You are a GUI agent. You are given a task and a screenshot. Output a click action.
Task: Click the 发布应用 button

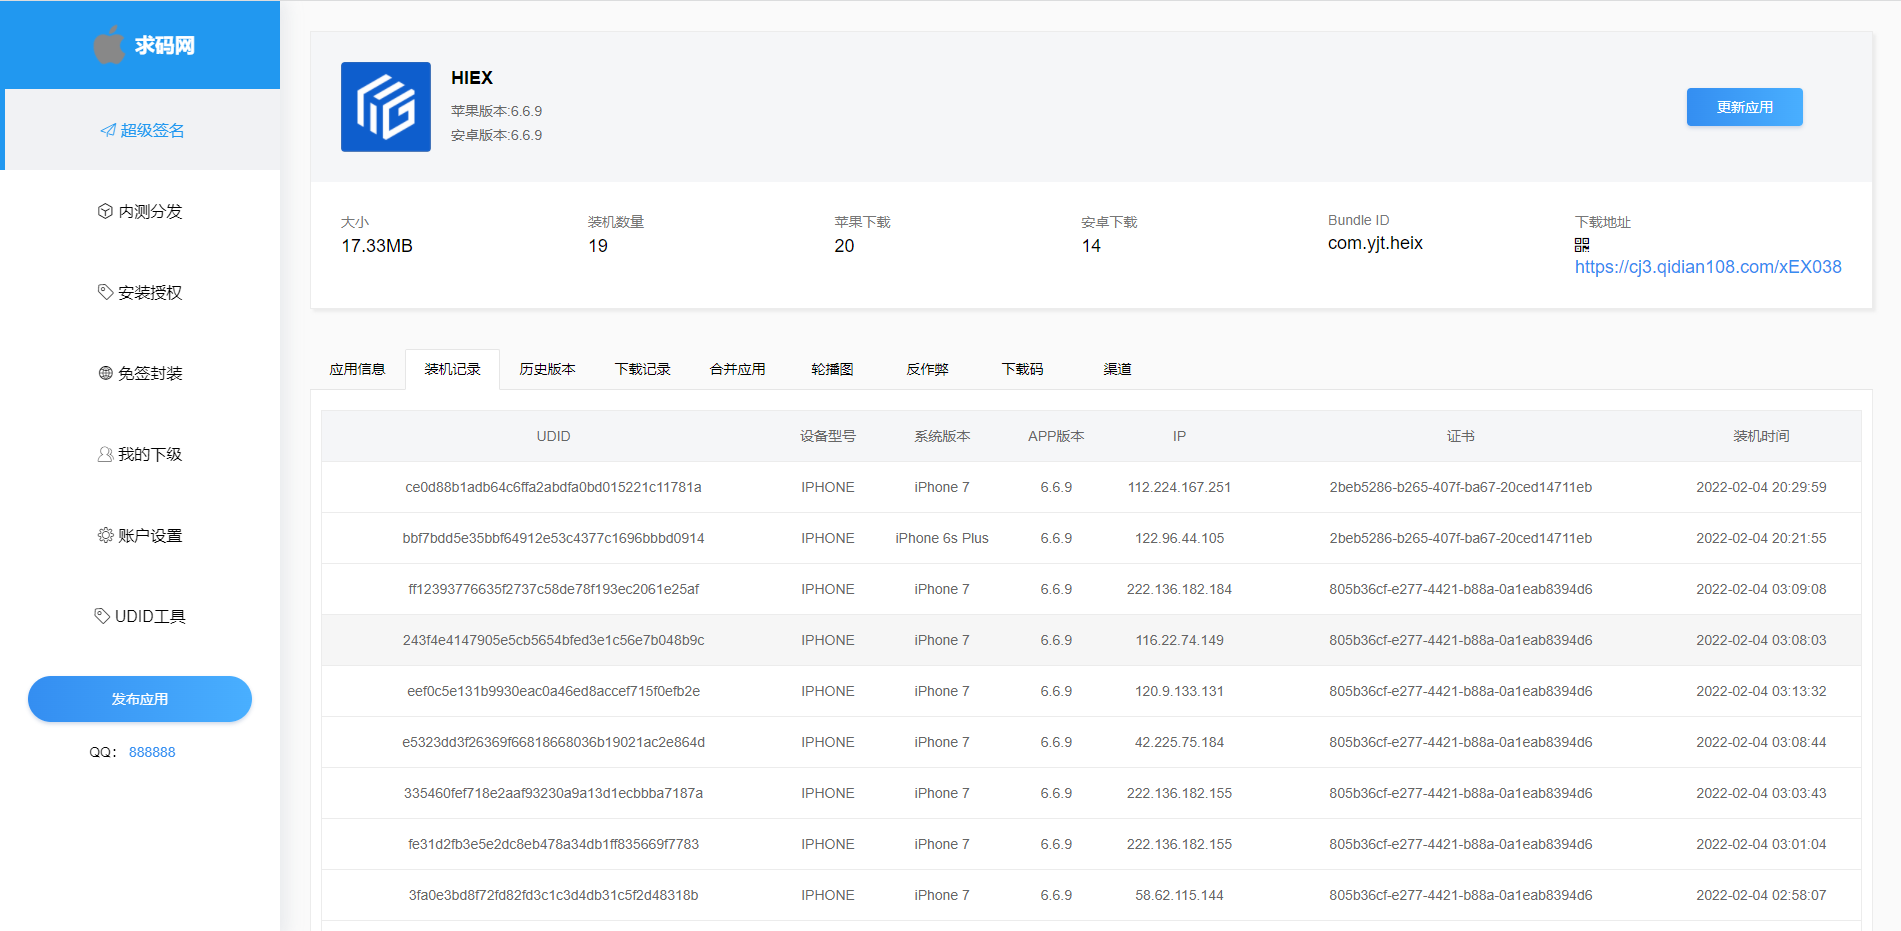(140, 699)
